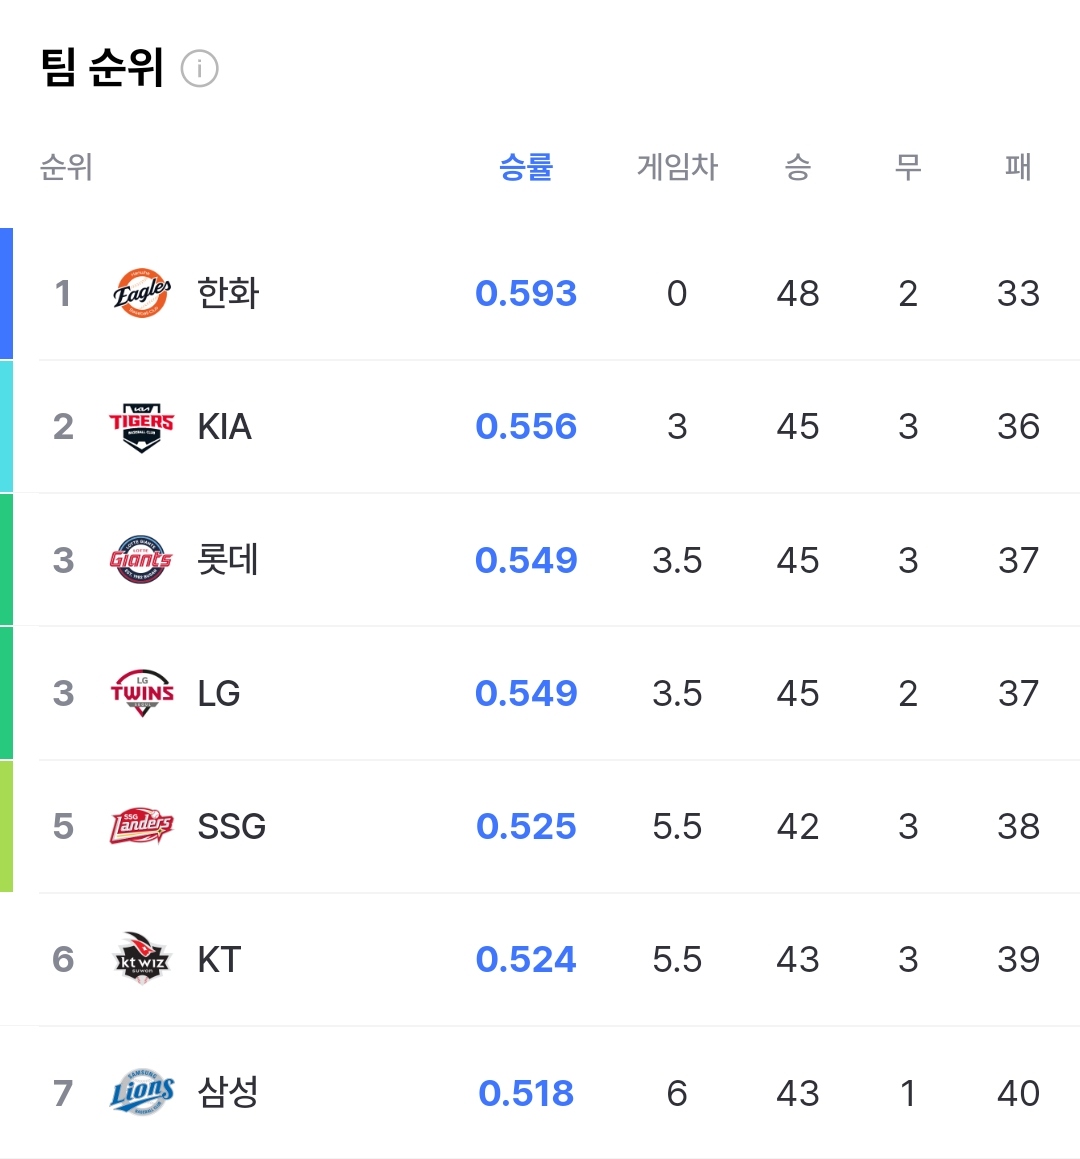
Task: Sort standings by 승률 column header
Action: pos(526,167)
